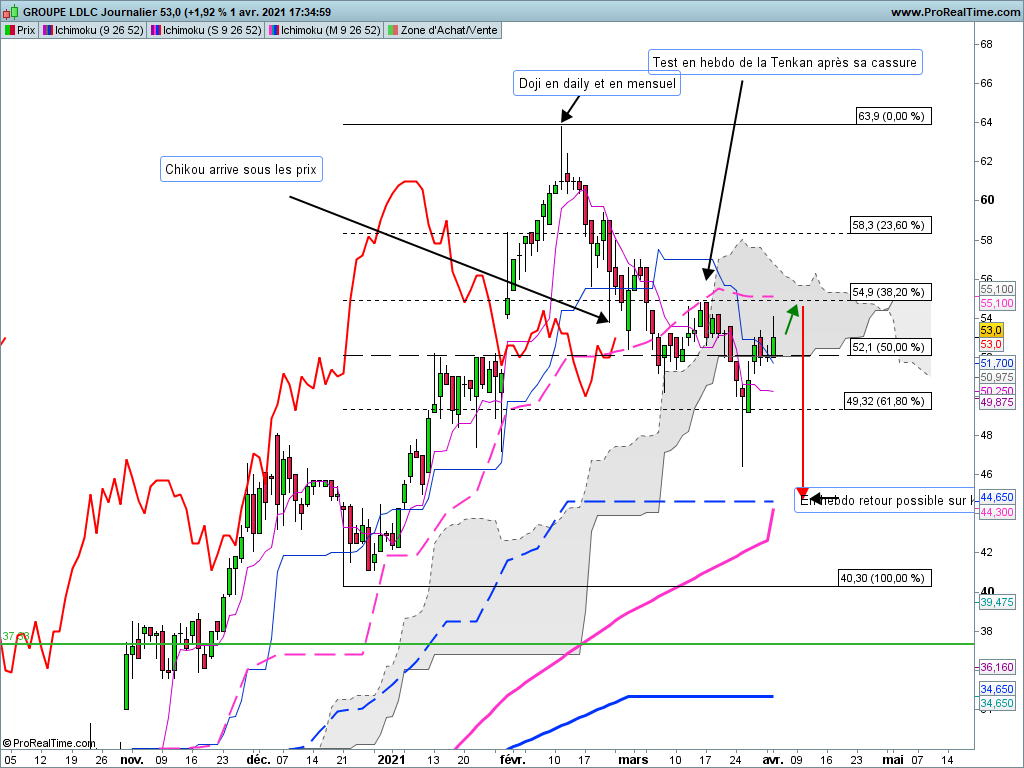The height and width of the screenshot is (768, 1024).
Task: Click the 39,475 axis price tag
Action: pyautogui.click(x=997, y=602)
